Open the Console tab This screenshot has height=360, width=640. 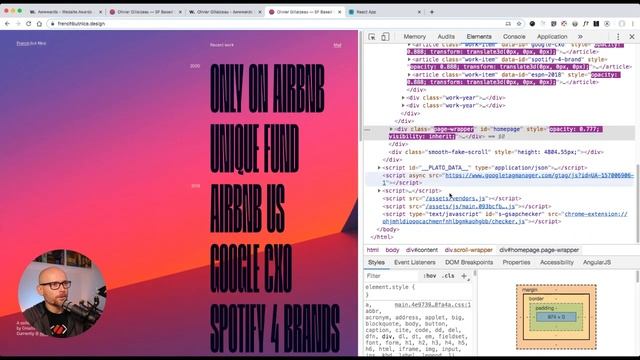click(514, 37)
